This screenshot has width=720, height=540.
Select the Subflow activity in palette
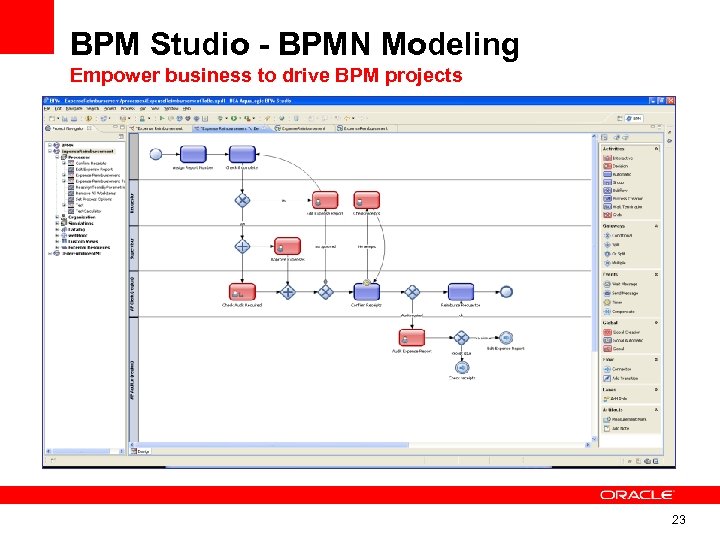[615, 191]
